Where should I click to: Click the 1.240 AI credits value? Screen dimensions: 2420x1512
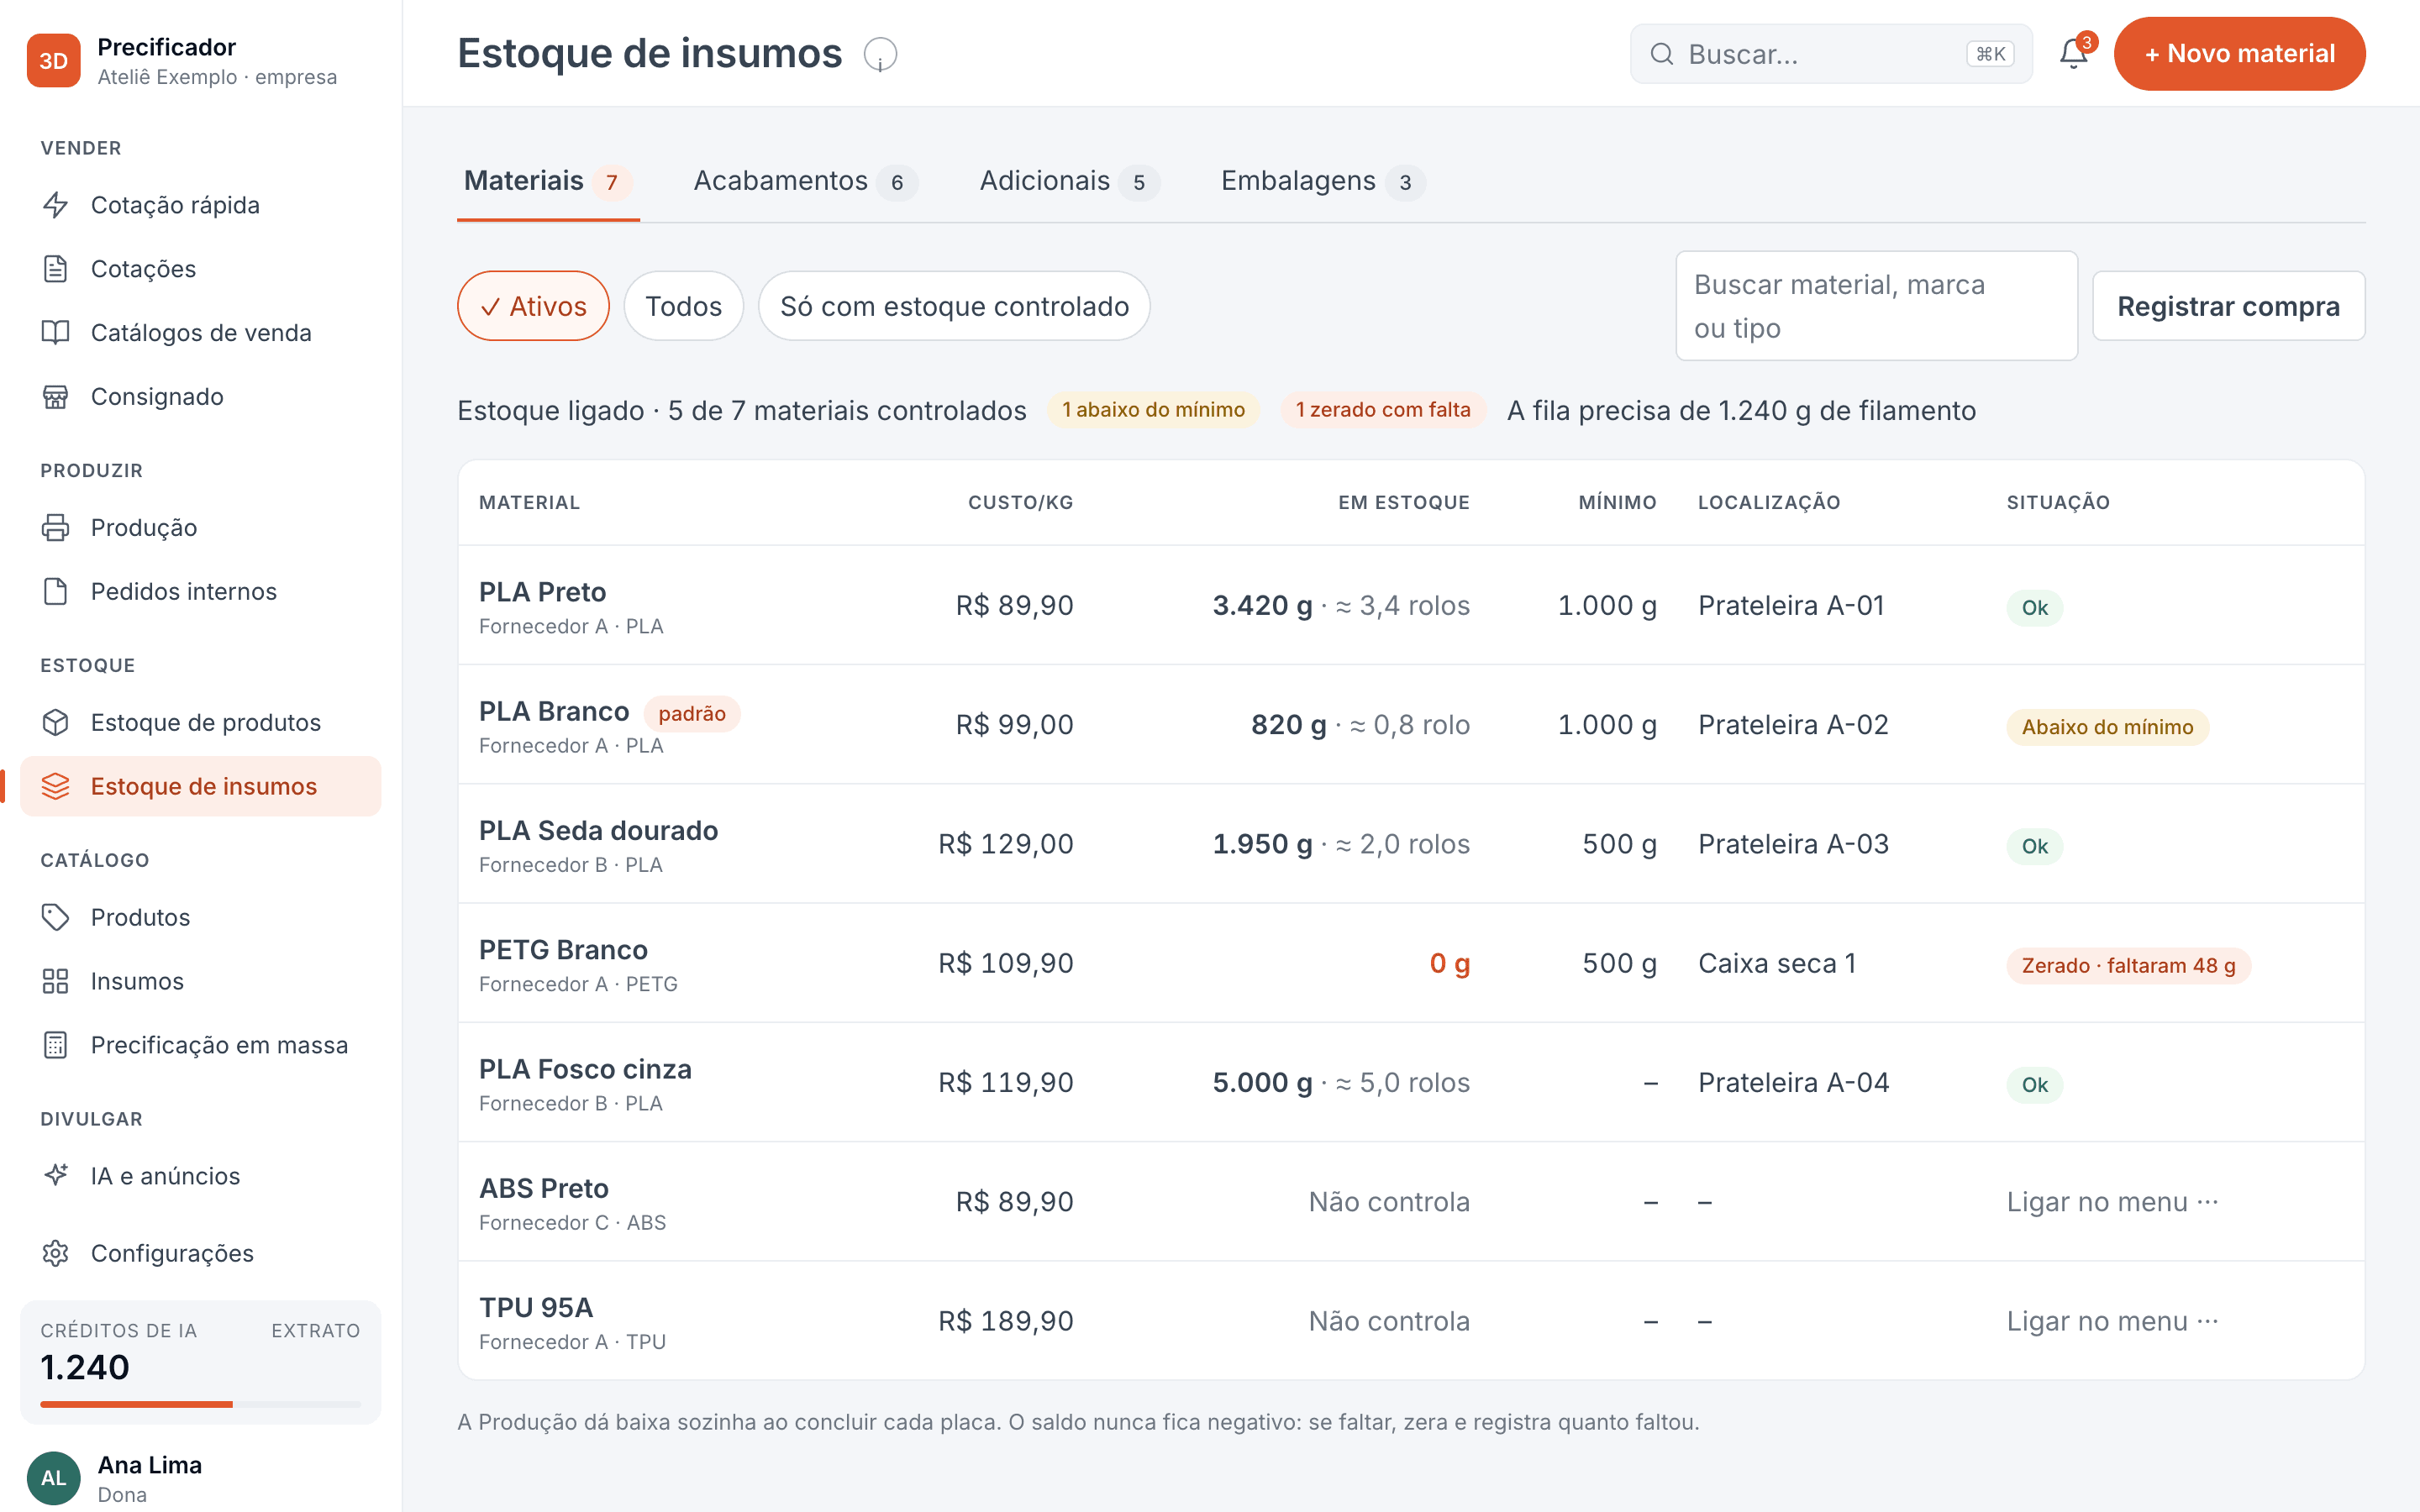tap(85, 1367)
